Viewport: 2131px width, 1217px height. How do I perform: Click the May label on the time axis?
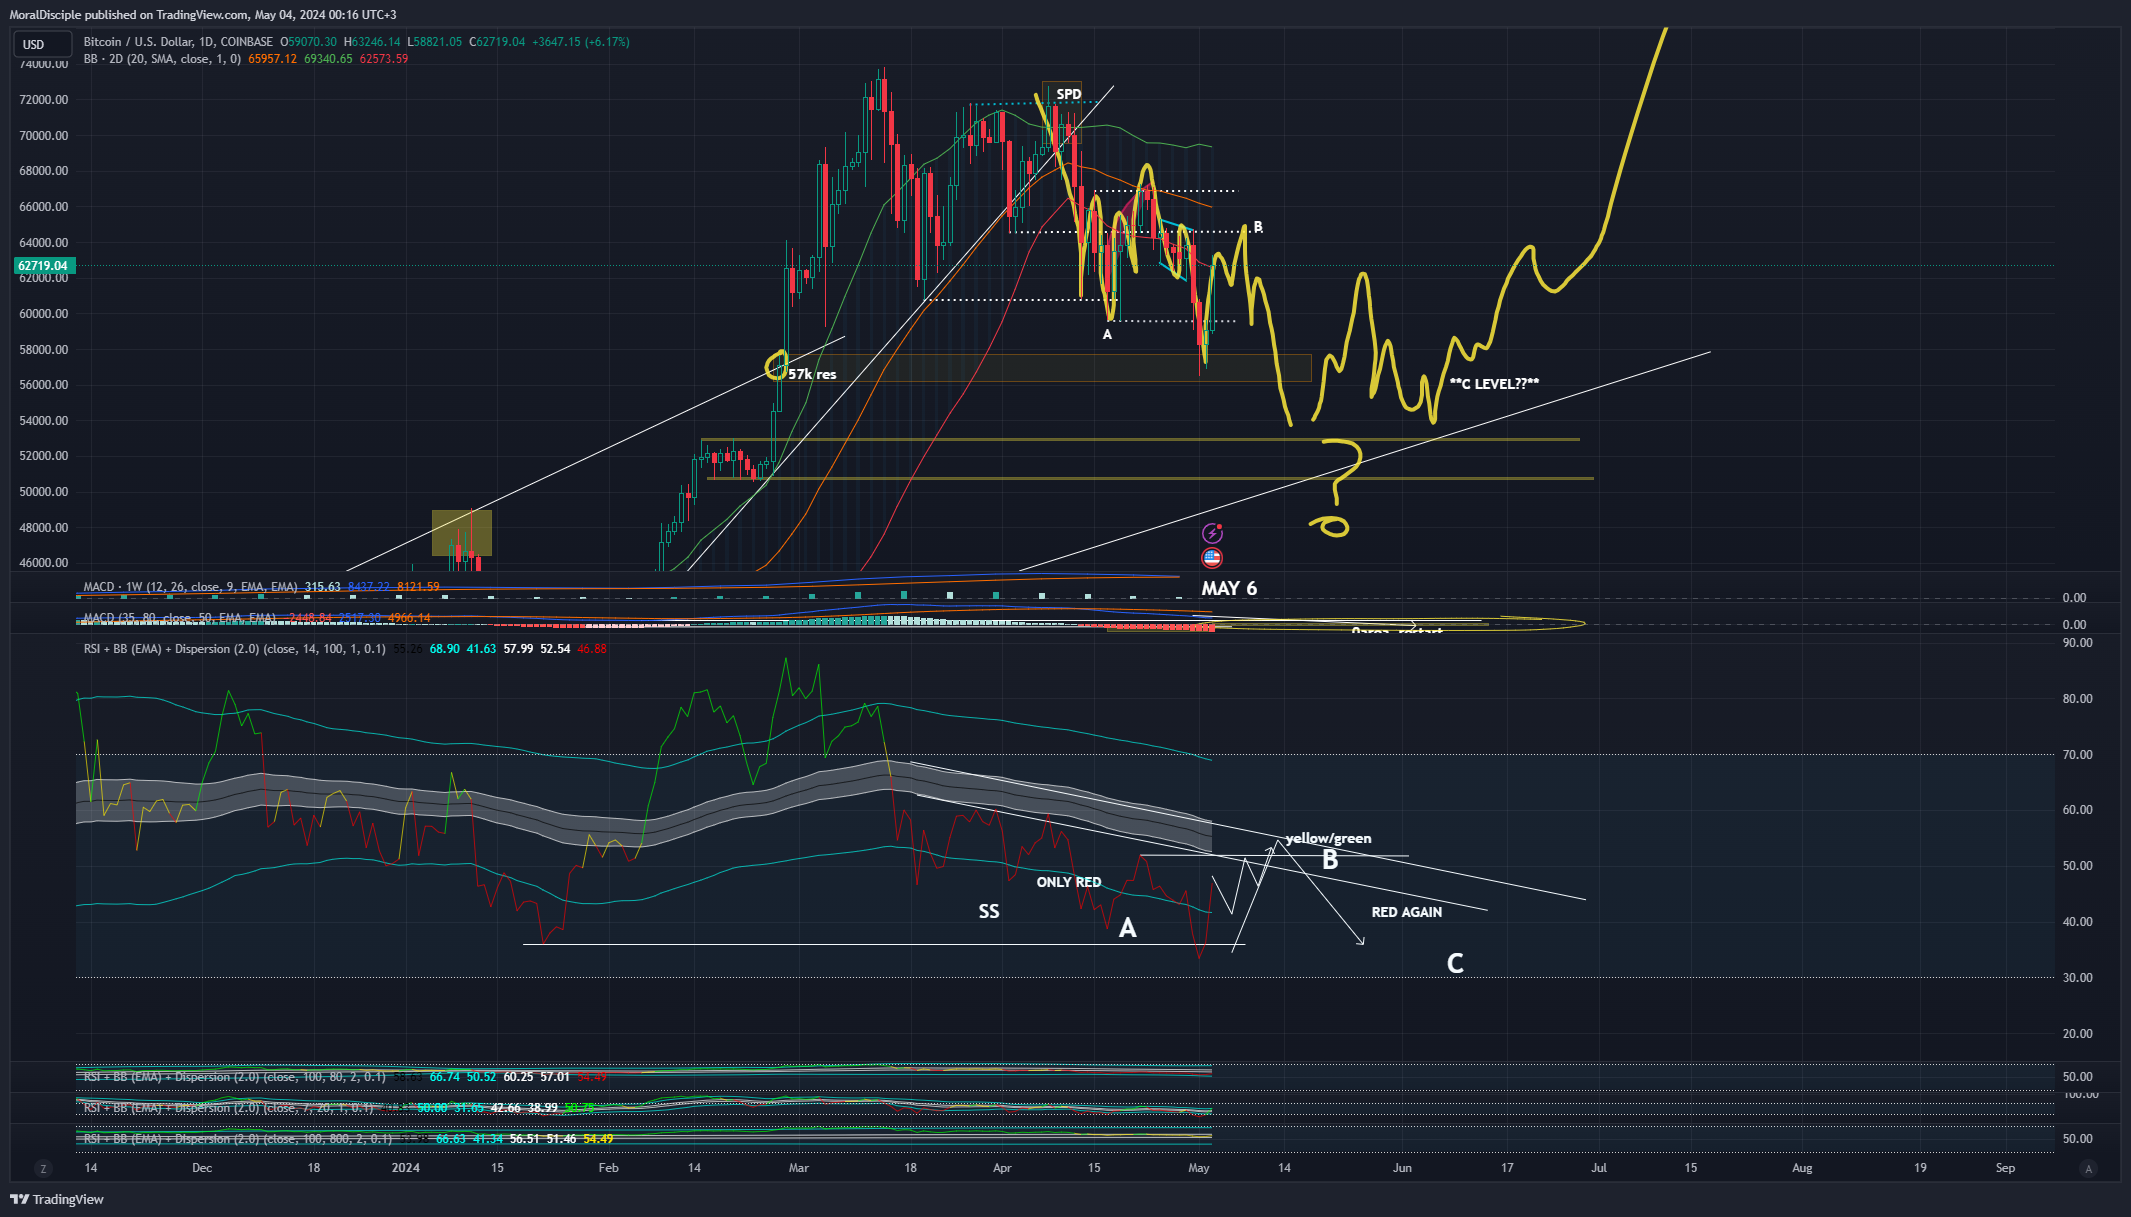coord(1199,1168)
